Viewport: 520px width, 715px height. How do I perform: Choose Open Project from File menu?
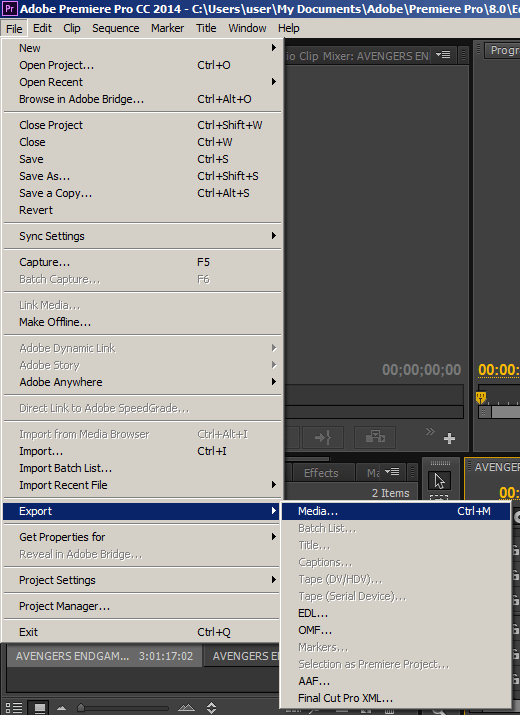[x=142, y=65]
